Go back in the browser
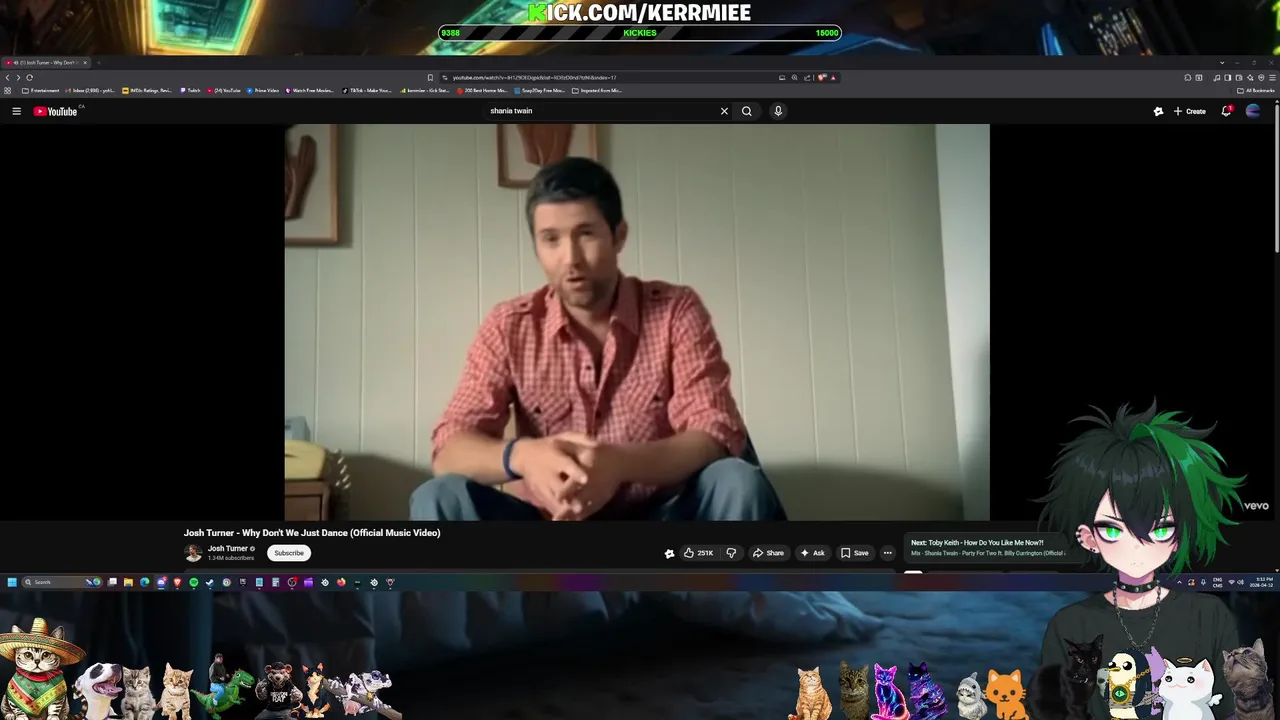 pos(7,77)
